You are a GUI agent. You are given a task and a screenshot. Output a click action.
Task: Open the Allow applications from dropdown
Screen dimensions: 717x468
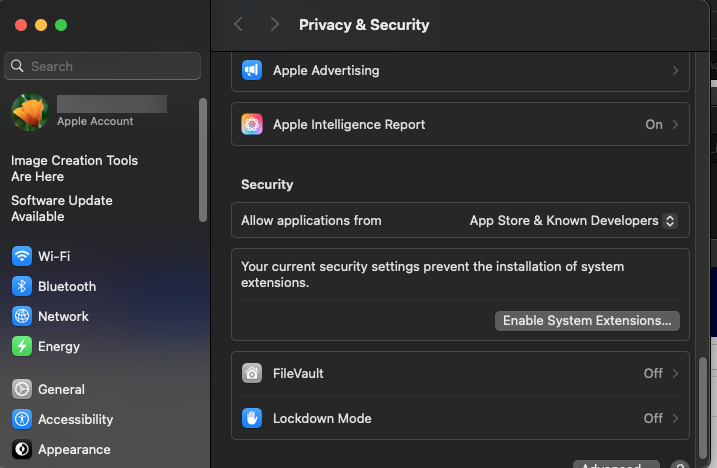573,220
